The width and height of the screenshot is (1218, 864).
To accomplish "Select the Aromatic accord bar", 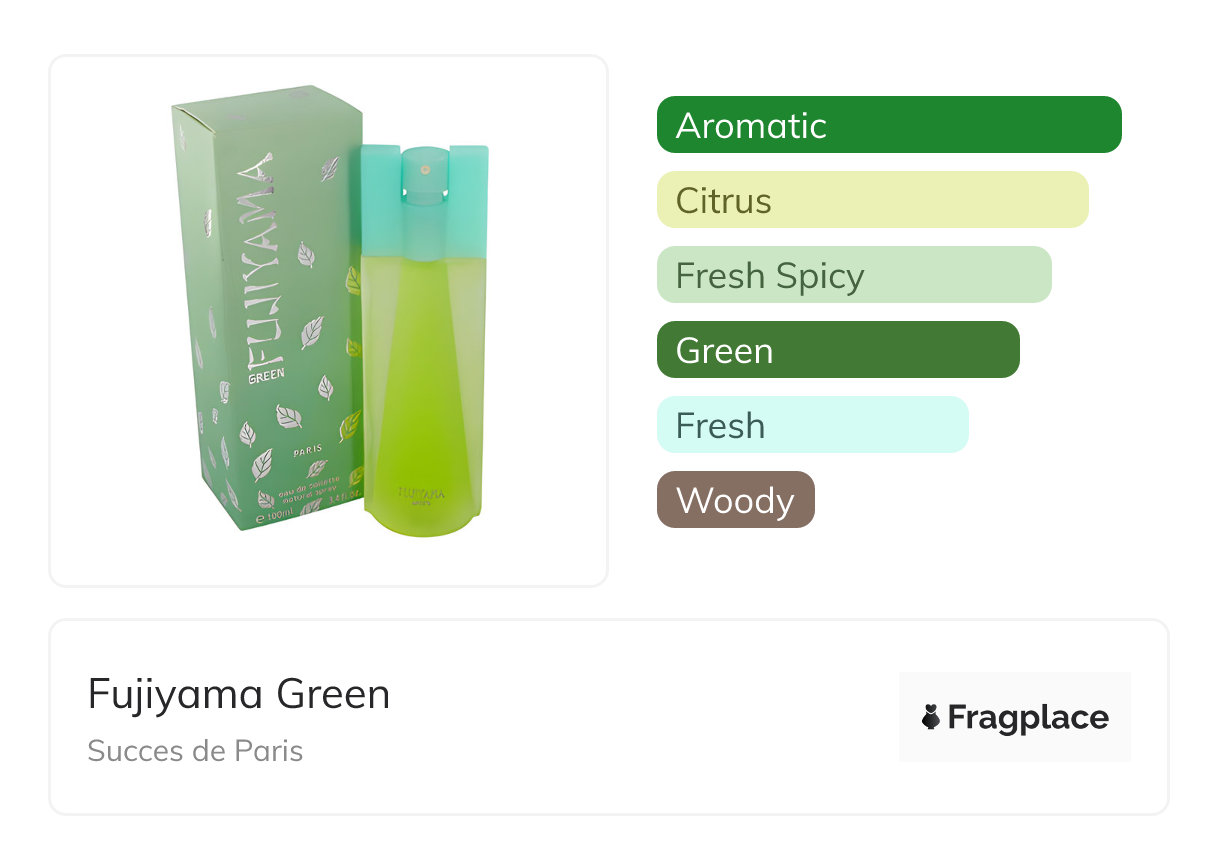I will 888,125.
